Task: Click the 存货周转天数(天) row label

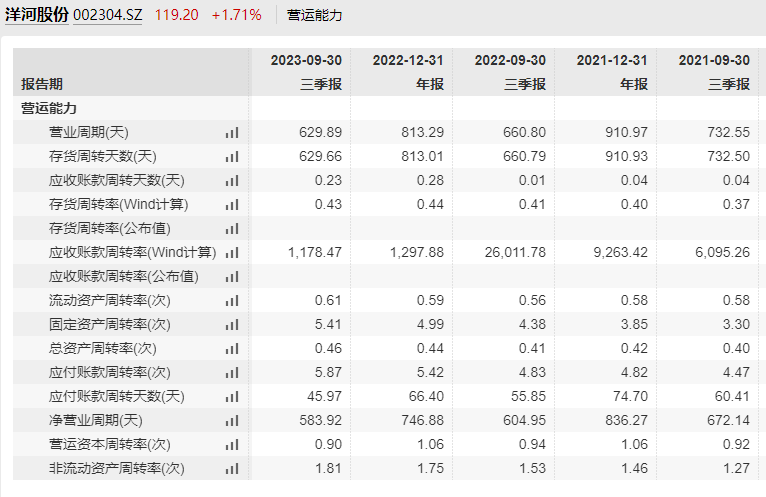Action: point(103,156)
